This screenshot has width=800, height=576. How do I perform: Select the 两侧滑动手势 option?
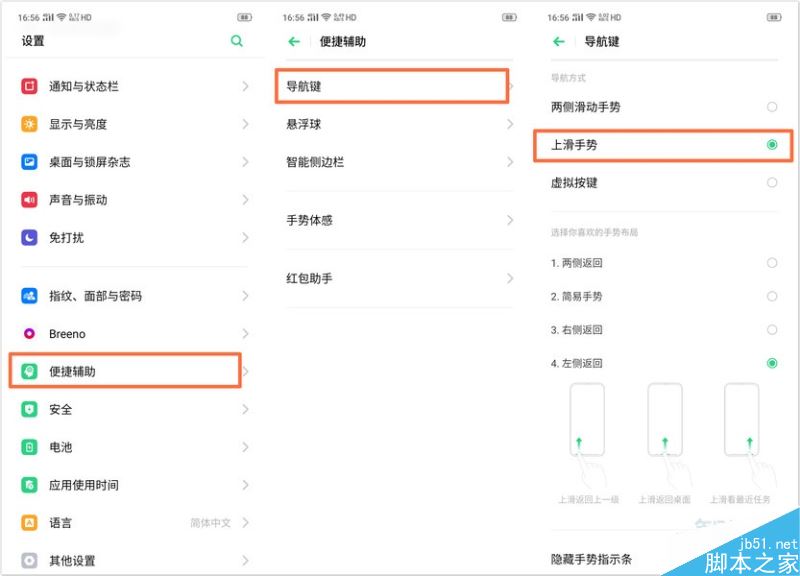point(771,107)
